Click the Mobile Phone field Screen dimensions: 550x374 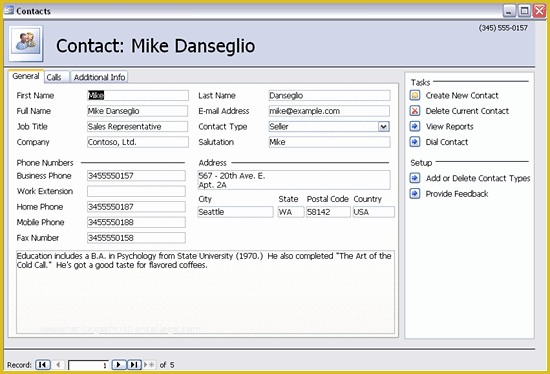point(136,222)
